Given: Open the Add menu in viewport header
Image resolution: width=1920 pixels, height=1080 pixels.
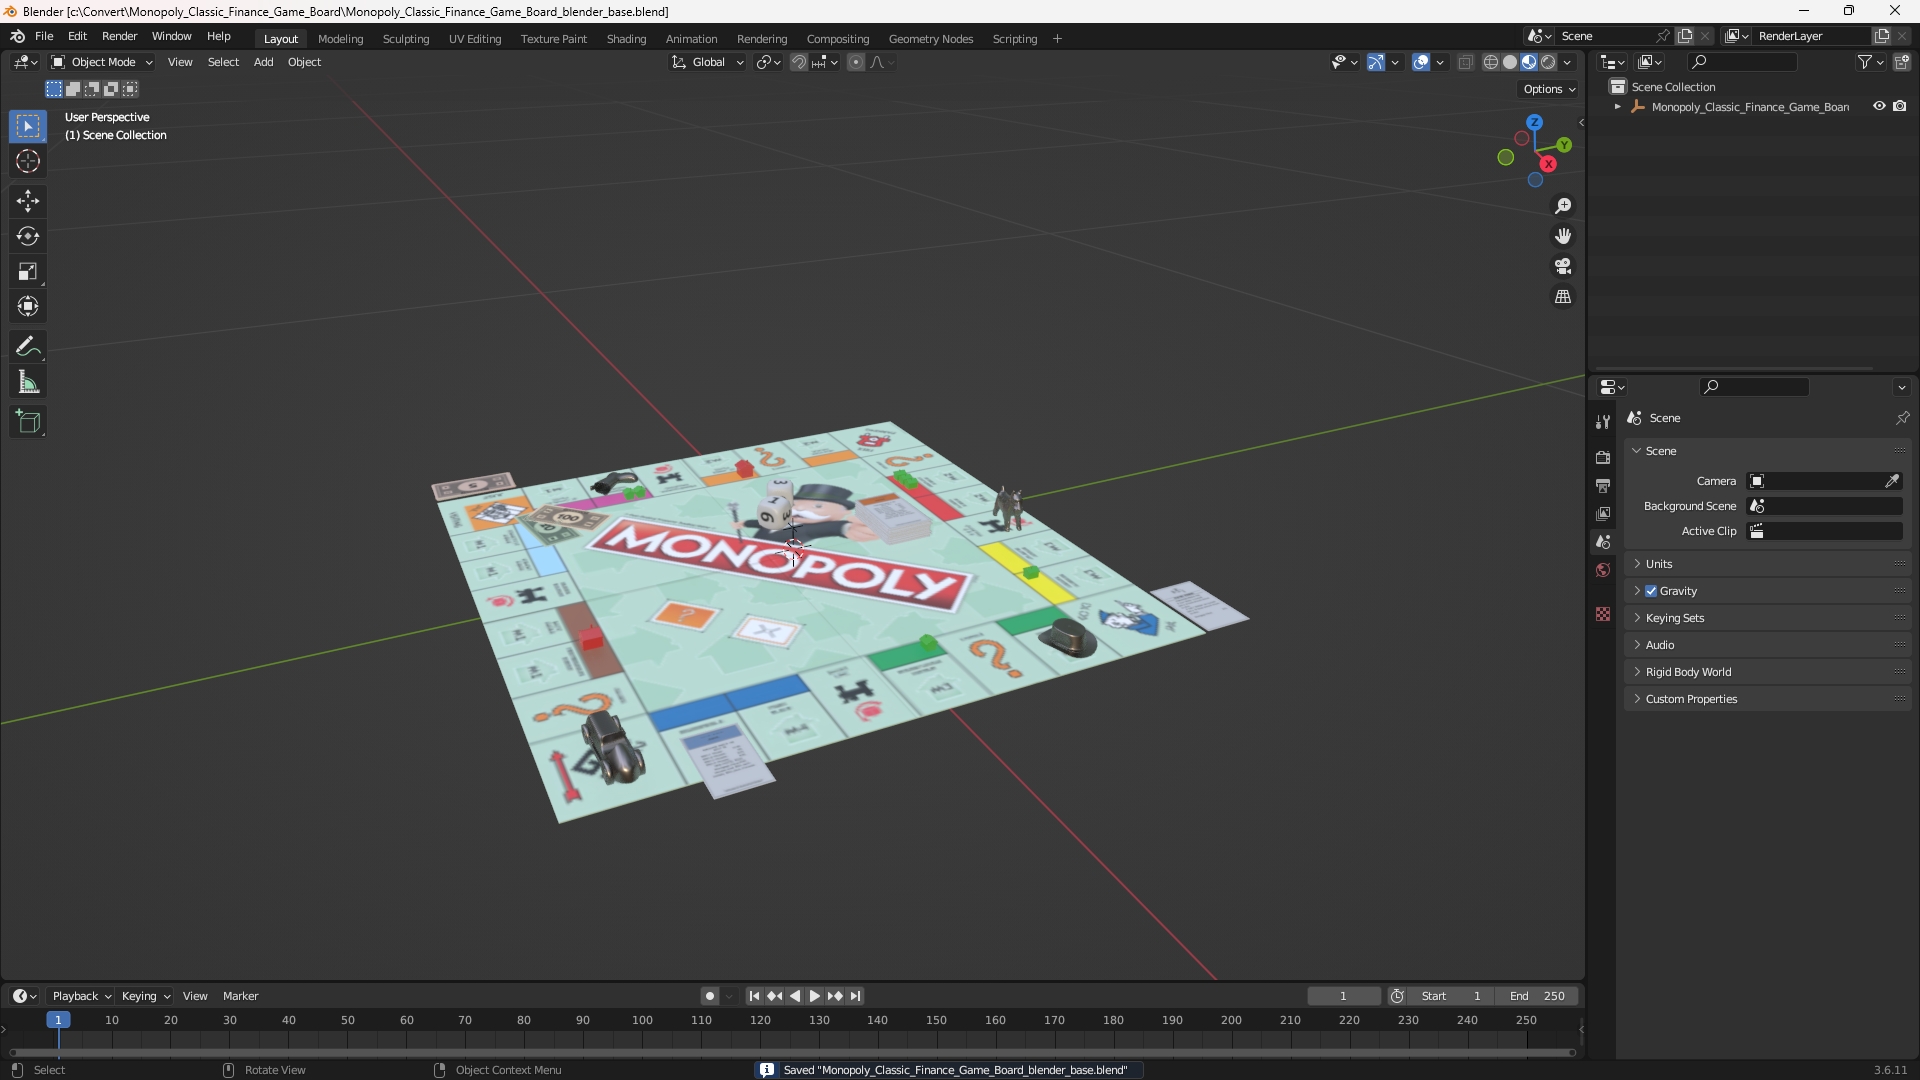Looking at the screenshot, I should click(263, 62).
